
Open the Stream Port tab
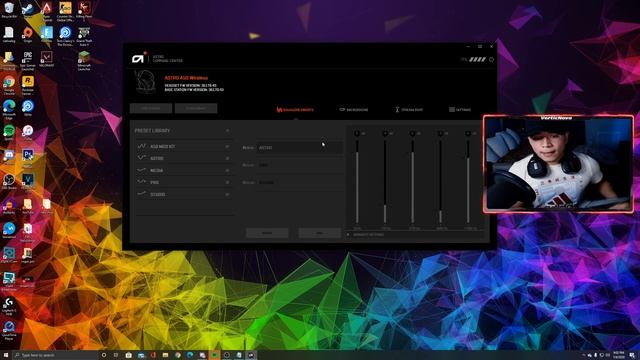409,110
